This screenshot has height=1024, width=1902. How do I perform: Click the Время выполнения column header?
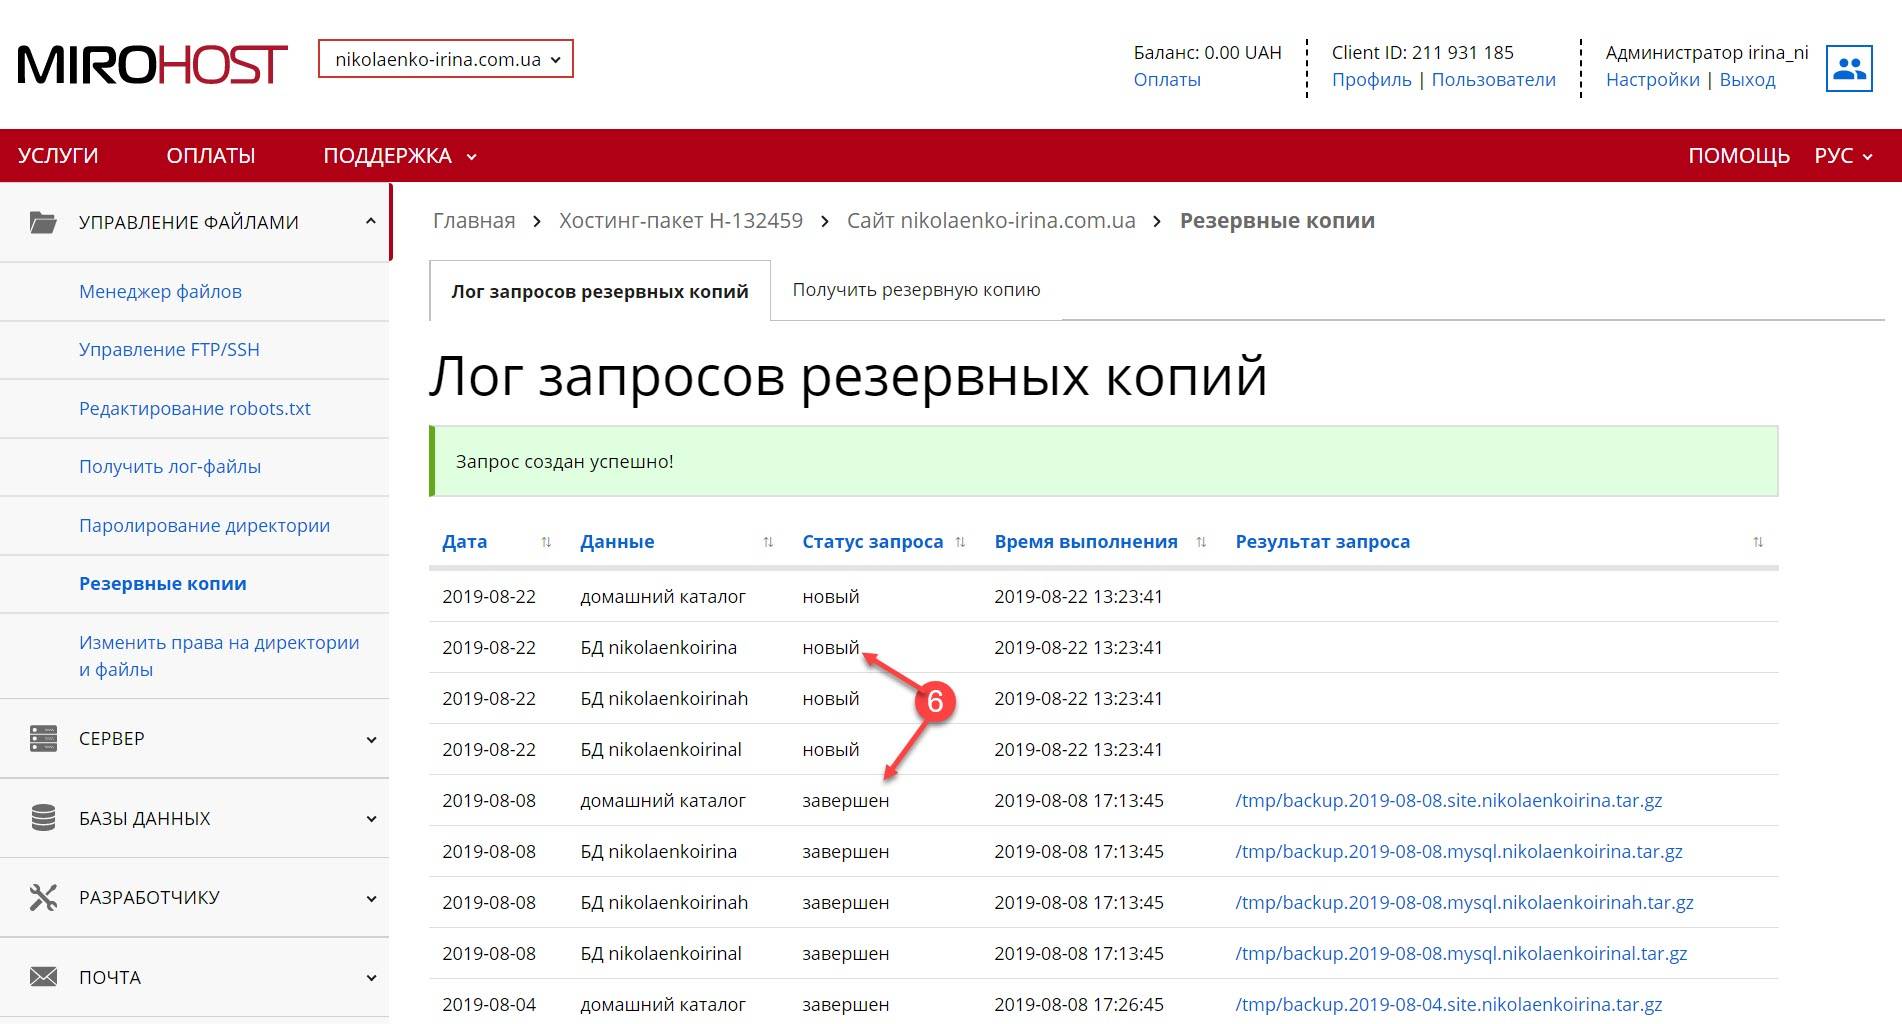point(1086,542)
